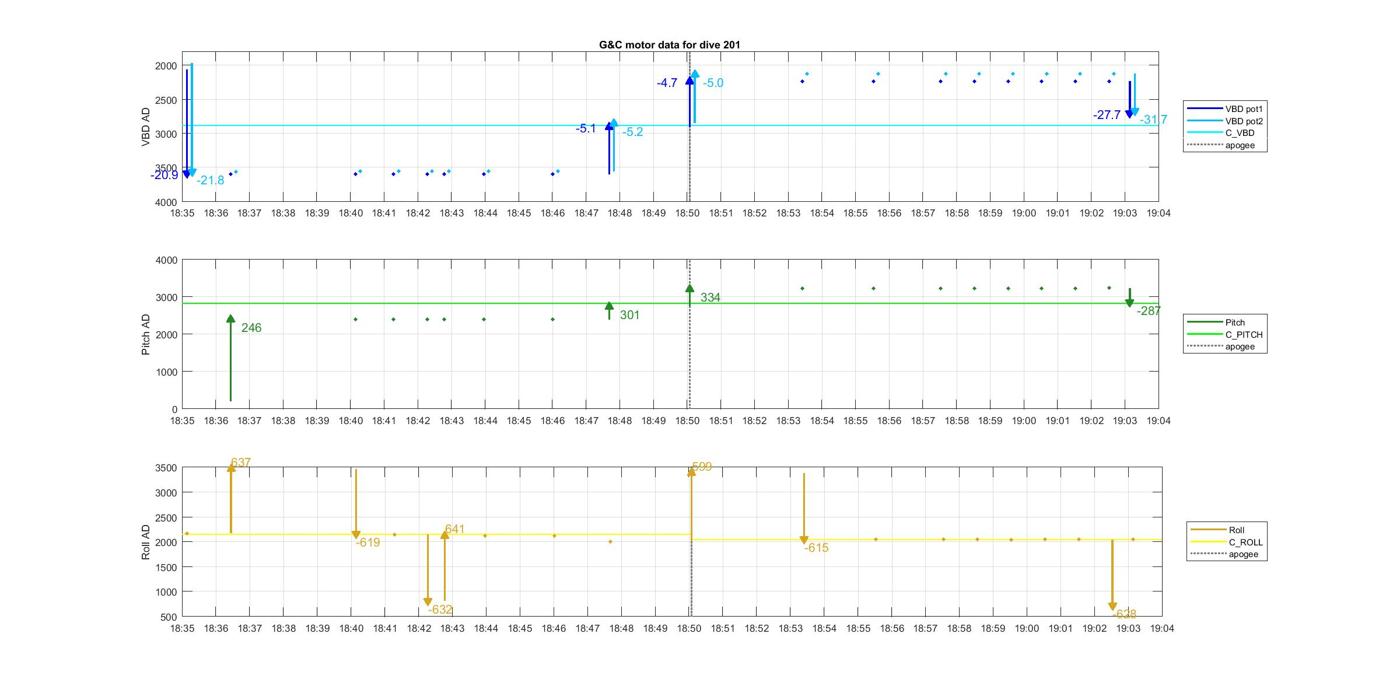
Task: Click the "-619" roll annotation
Action: click(x=367, y=543)
